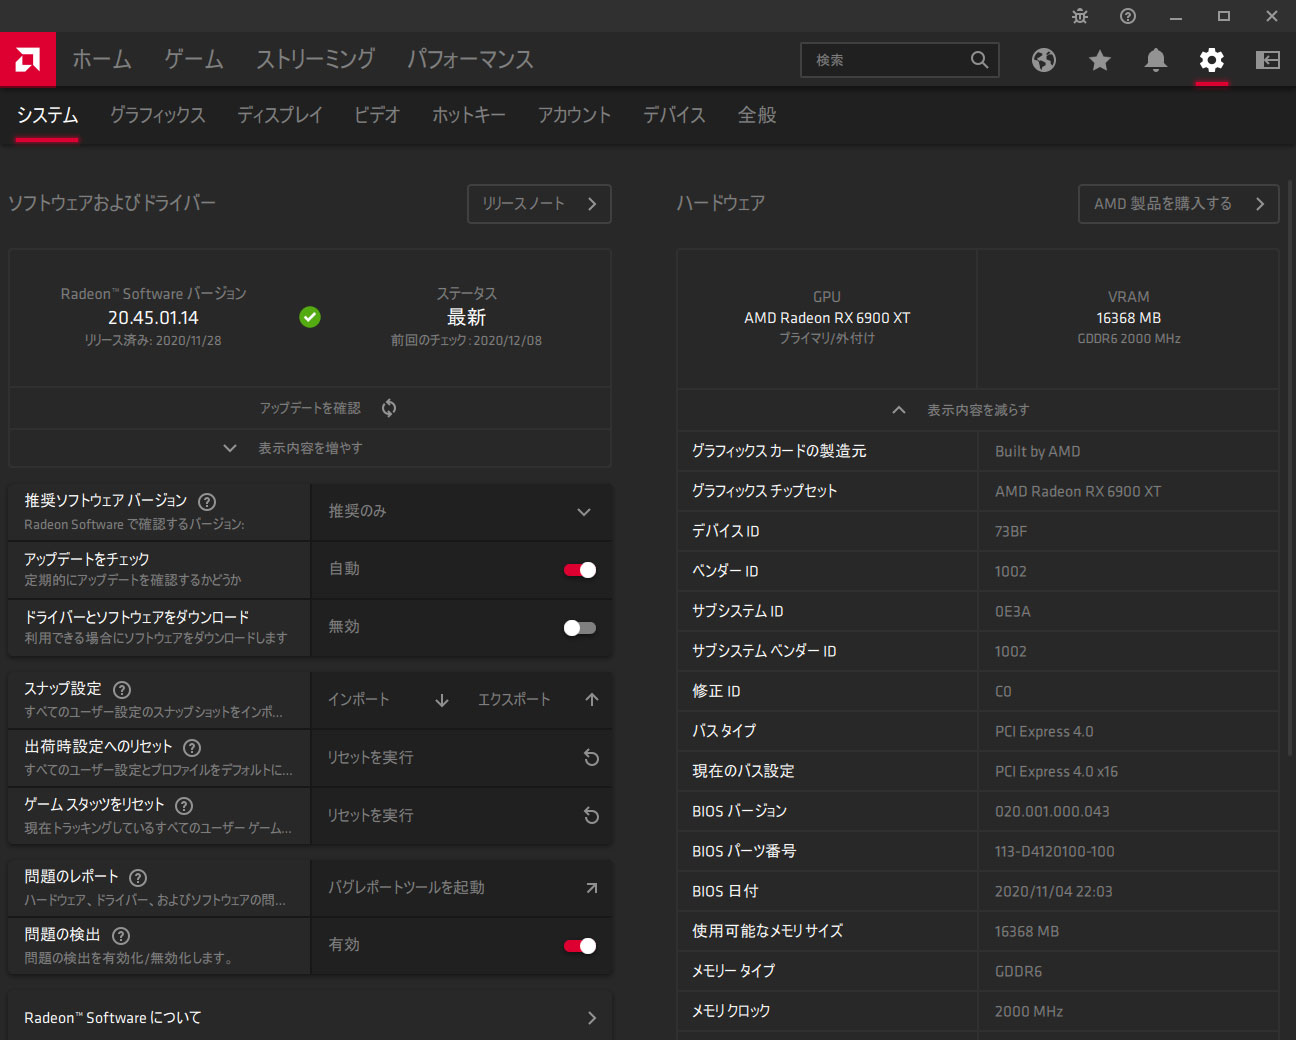Select the アカウント settings tab
1296x1040 pixels.
[x=574, y=115]
